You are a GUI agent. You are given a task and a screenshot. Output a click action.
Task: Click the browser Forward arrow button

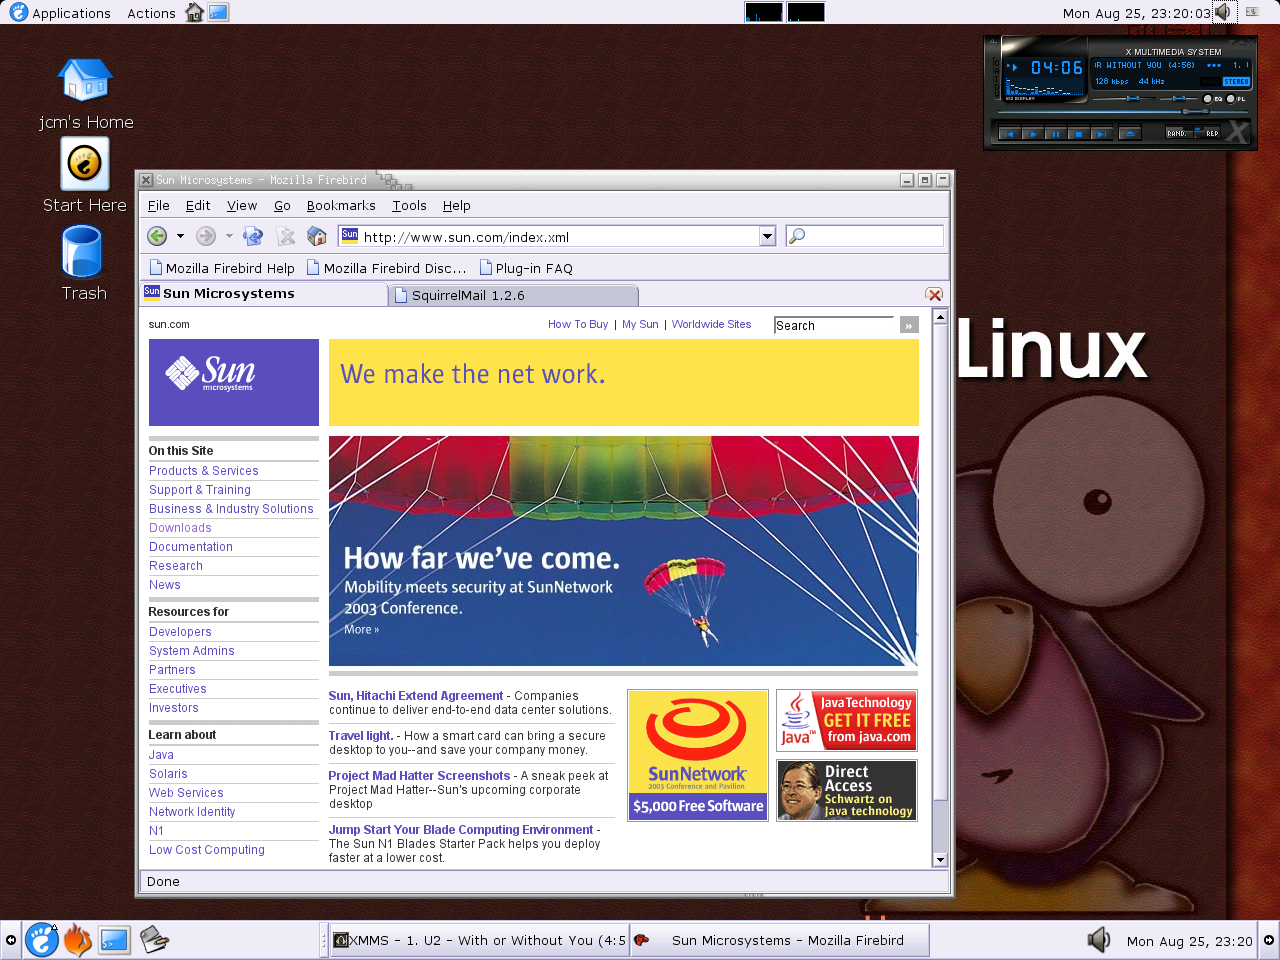tap(205, 236)
